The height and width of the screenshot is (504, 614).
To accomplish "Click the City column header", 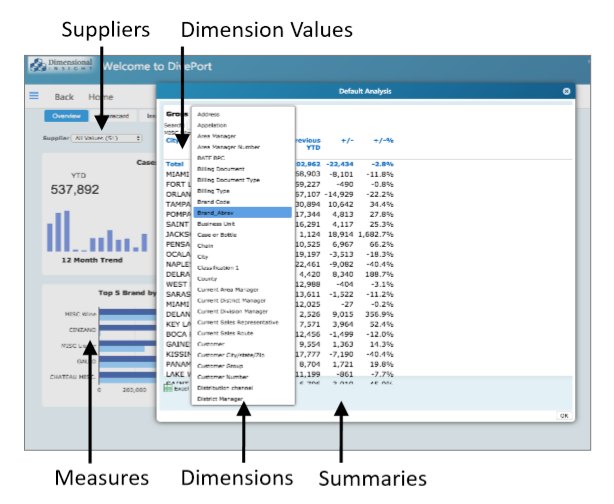I will [172, 141].
